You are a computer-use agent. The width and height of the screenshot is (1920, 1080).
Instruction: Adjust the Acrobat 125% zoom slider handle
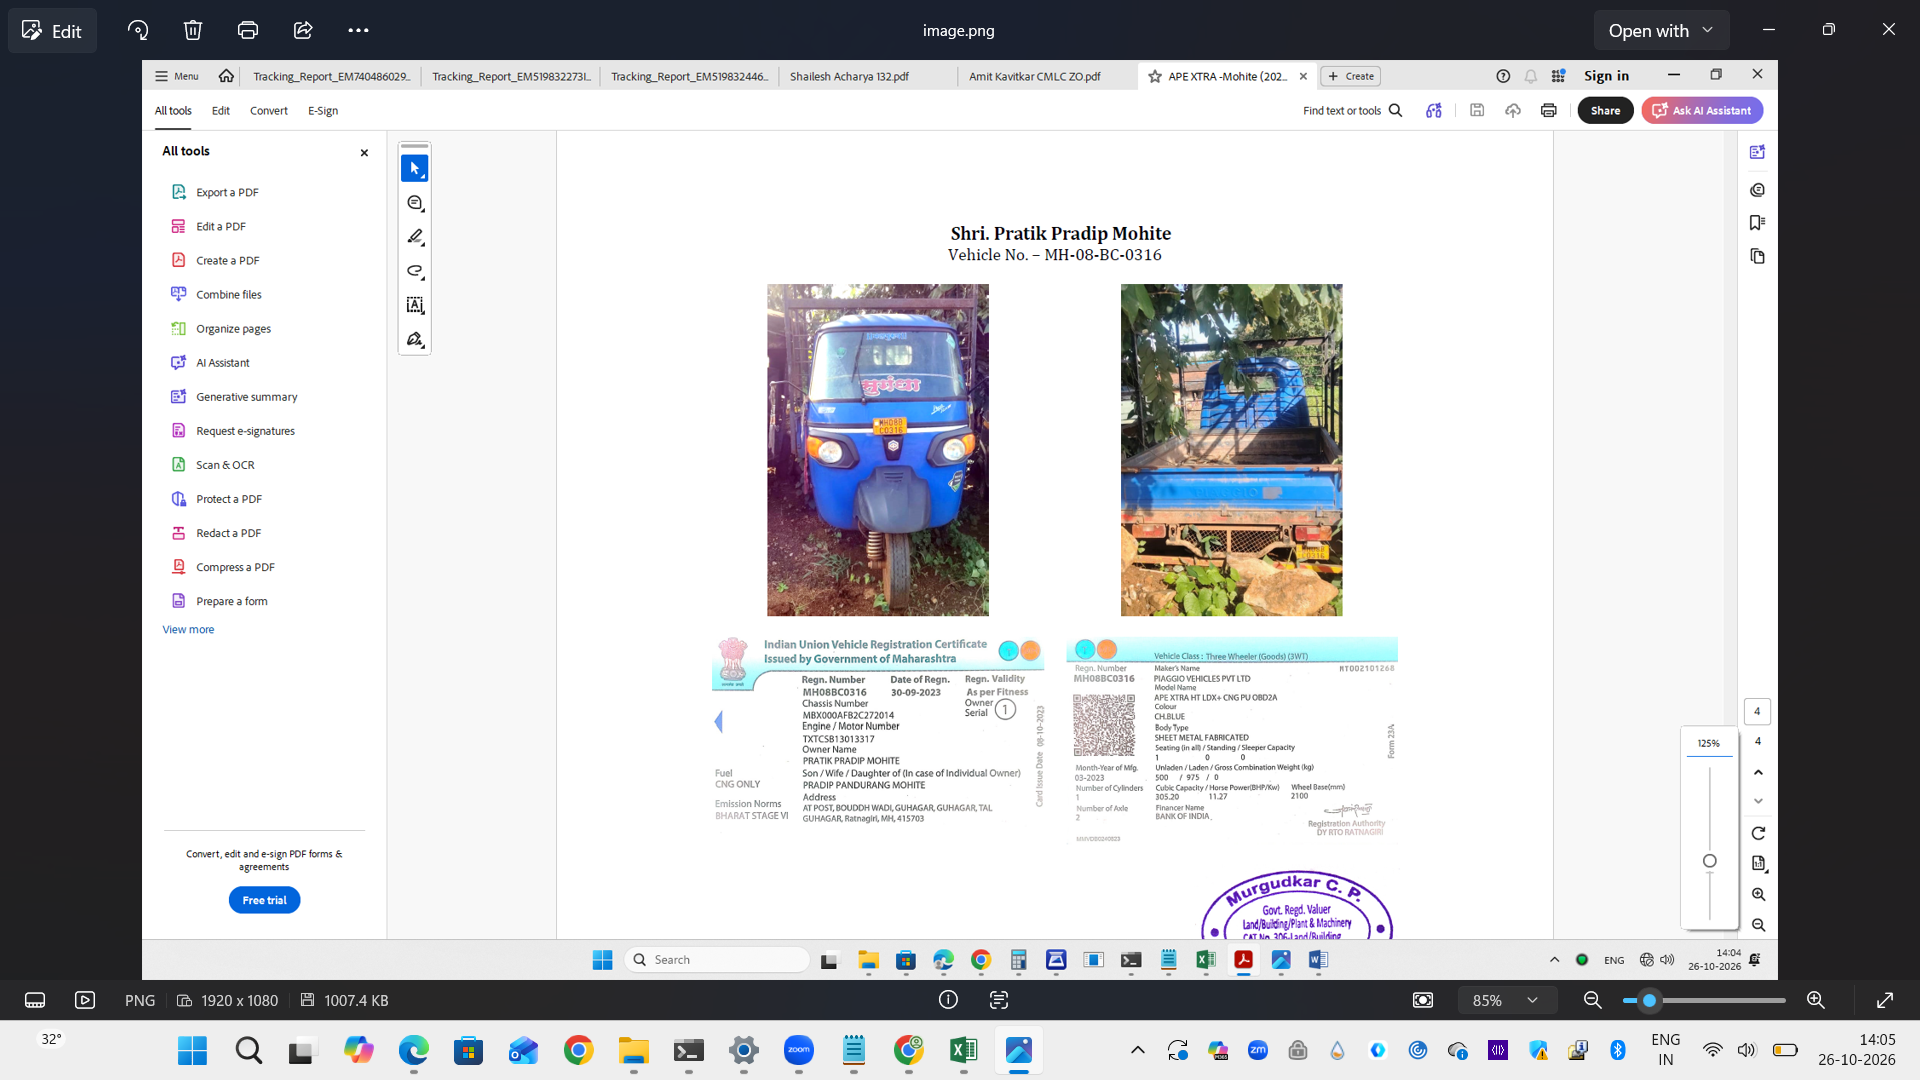(1709, 861)
